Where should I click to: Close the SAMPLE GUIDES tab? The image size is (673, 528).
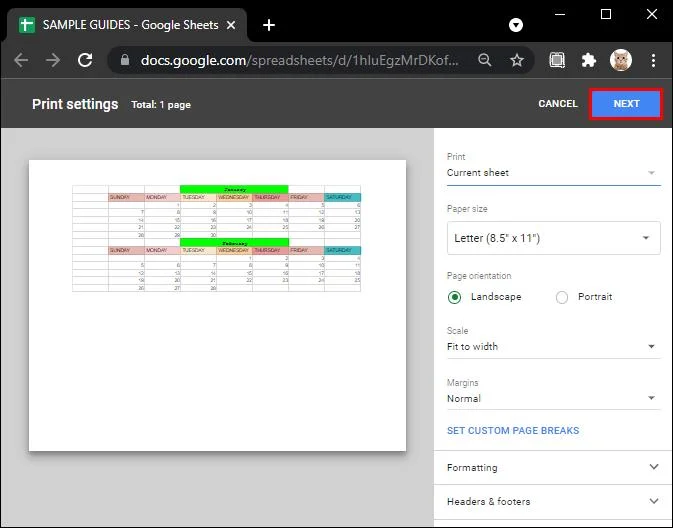pos(231,25)
